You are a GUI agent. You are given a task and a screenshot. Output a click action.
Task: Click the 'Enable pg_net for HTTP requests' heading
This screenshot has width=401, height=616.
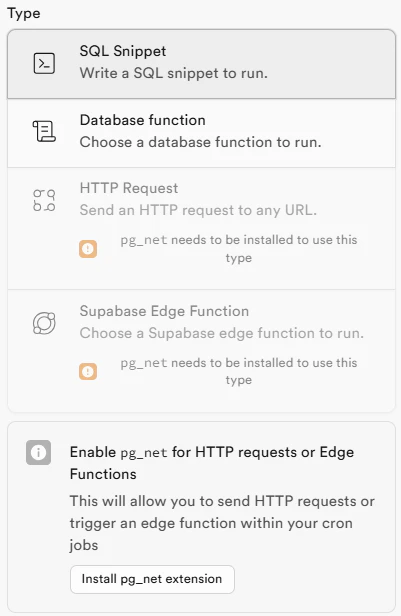point(212,463)
